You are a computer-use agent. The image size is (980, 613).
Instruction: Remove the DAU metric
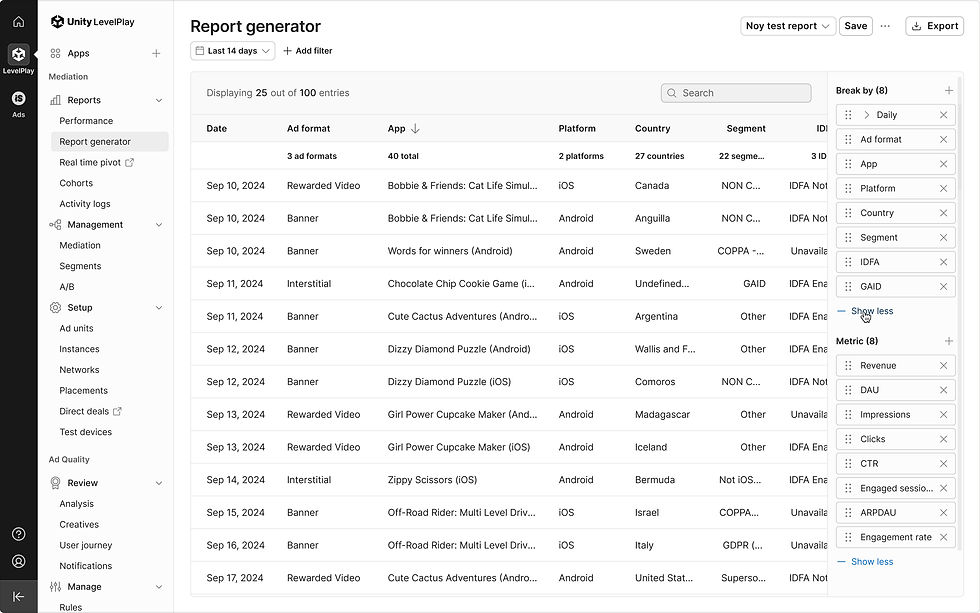tap(944, 390)
